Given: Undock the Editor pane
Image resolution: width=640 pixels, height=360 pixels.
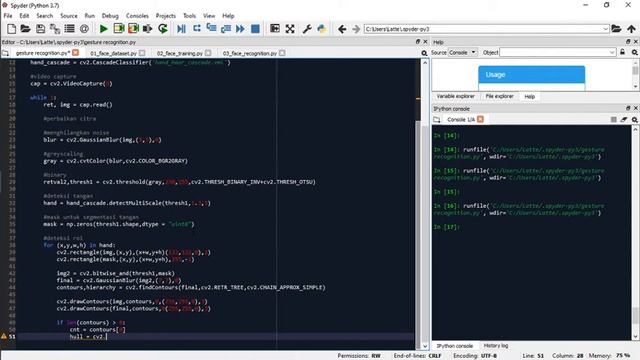Looking at the screenshot, I should [x=418, y=42].
